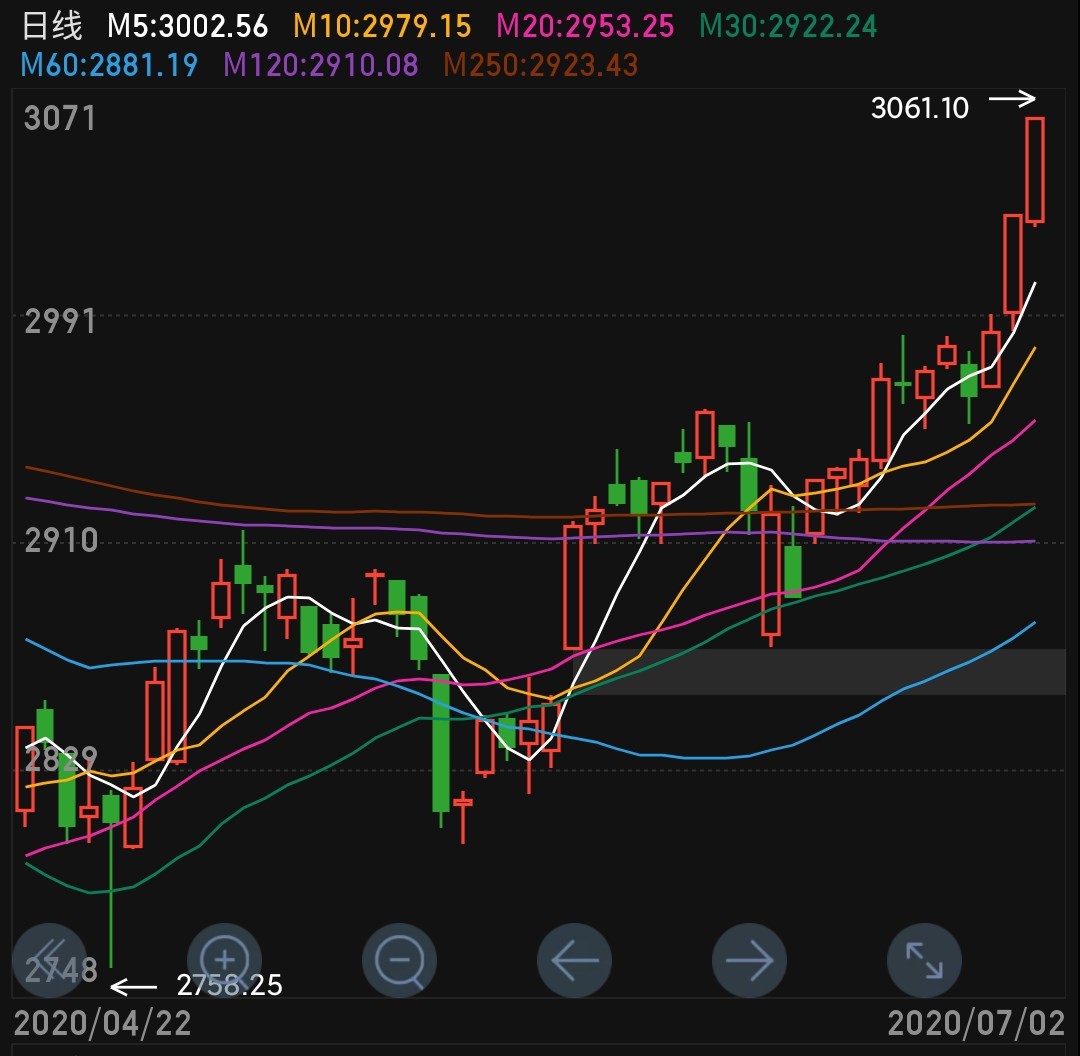Screen dimensions: 1080x1056
Task: Click the 2758.25 low price marker
Action: point(229,985)
